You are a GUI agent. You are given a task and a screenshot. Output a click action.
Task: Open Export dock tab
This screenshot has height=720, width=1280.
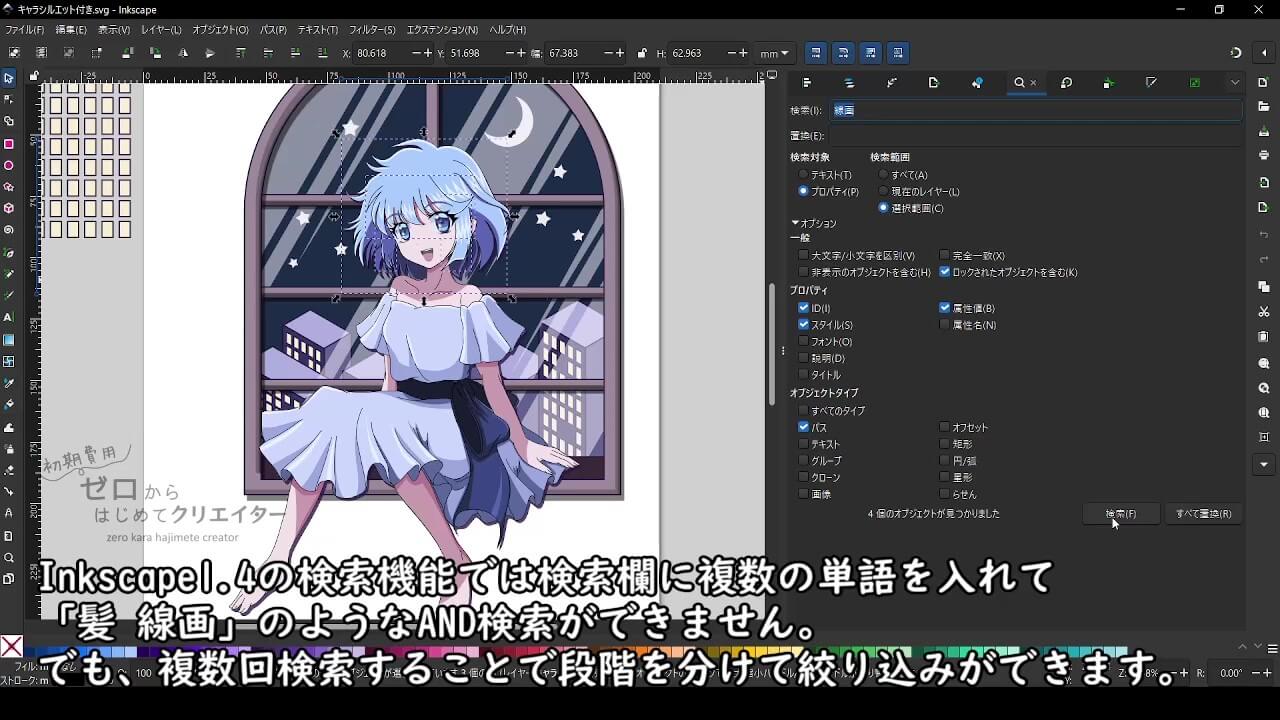[x=934, y=83]
